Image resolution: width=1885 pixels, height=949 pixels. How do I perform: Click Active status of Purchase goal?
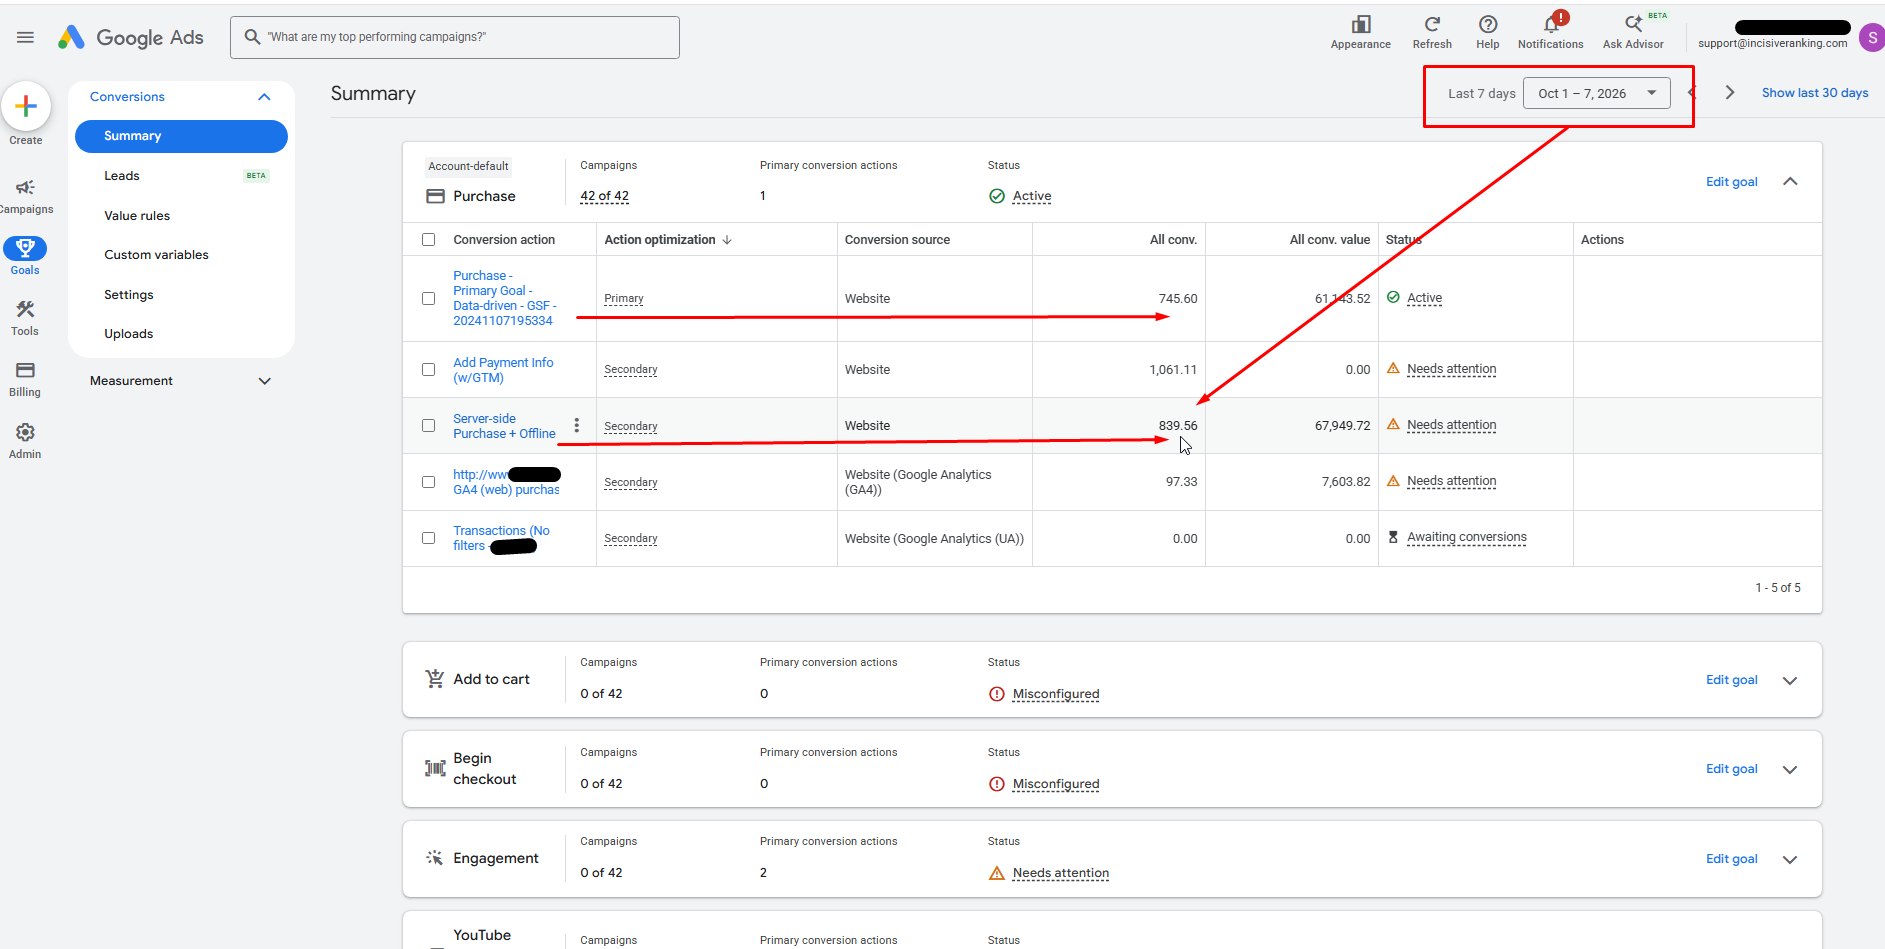click(x=1031, y=196)
